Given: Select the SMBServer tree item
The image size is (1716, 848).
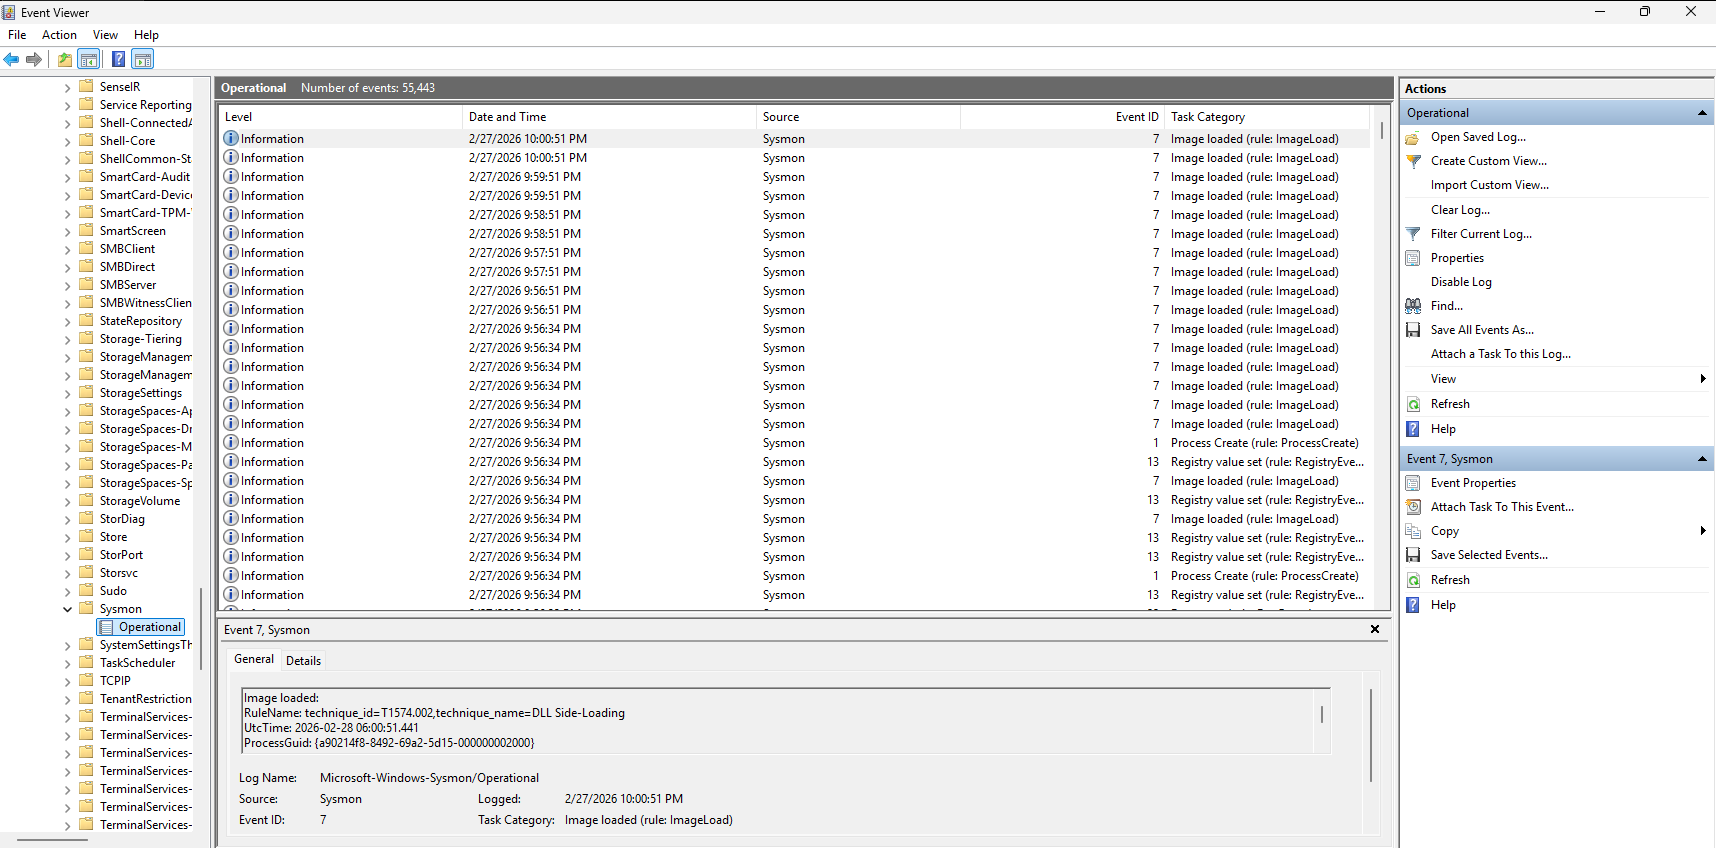Looking at the screenshot, I should 128,285.
